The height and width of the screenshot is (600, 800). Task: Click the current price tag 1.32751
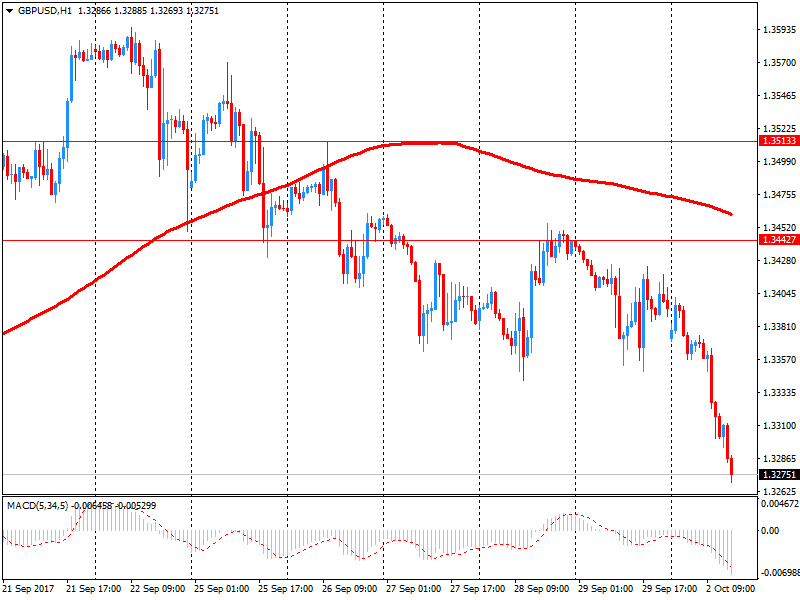pyautogui.click(x=779, y=475)
